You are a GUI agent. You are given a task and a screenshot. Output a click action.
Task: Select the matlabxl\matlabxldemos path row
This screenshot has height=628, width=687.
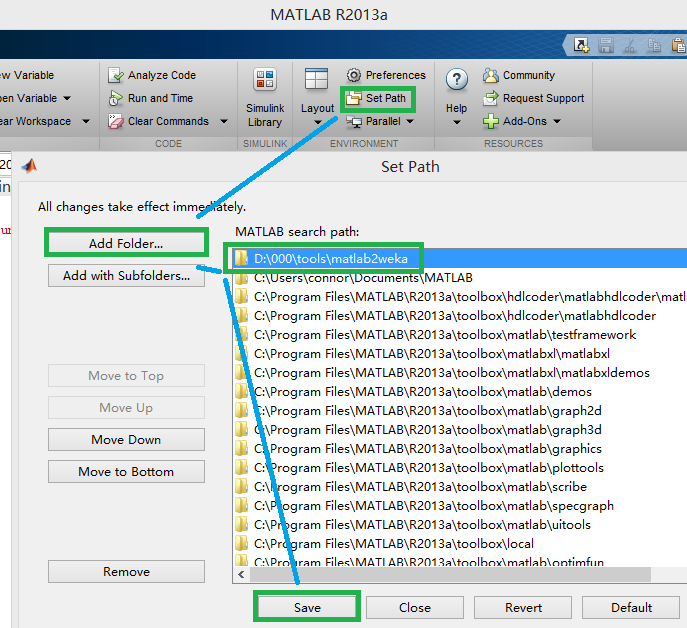460,373
